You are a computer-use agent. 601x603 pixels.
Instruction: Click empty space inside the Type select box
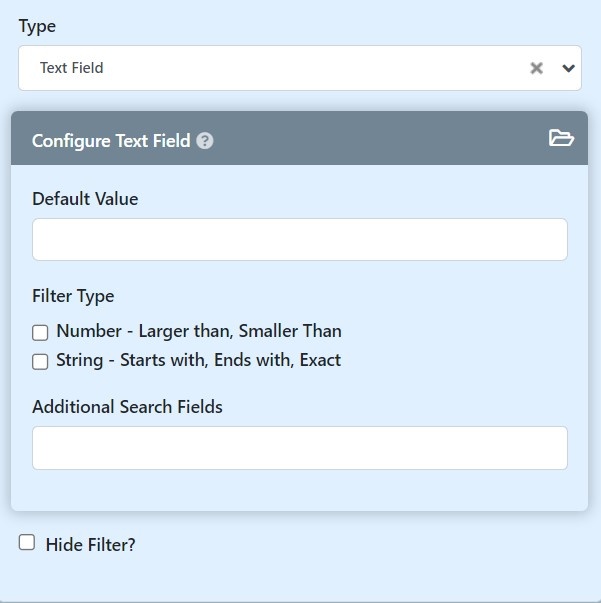(300, 68)
